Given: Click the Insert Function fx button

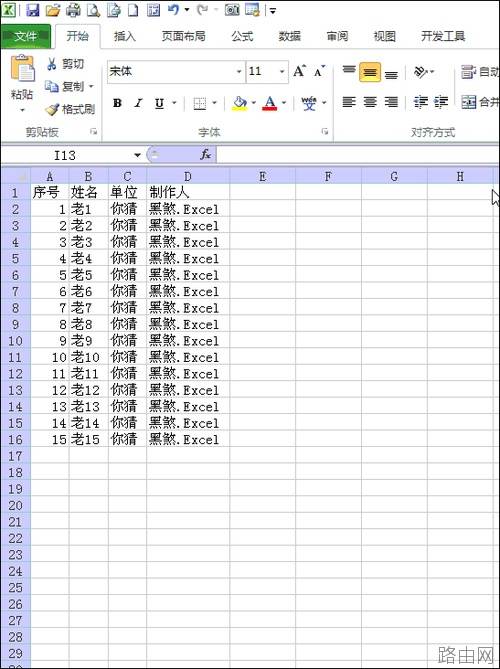Looking at the screenshot, I should coord(206,154).
